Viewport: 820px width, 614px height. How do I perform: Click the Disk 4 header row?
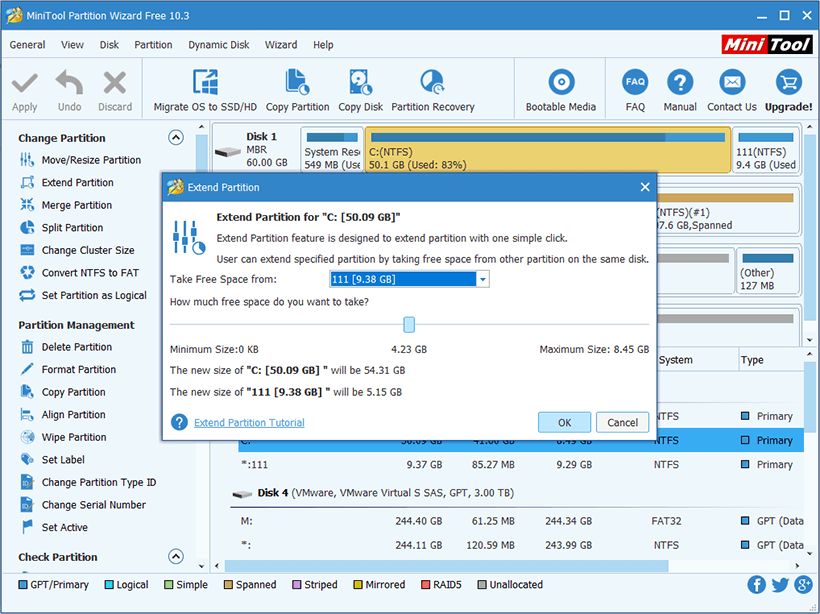(385, 493)
